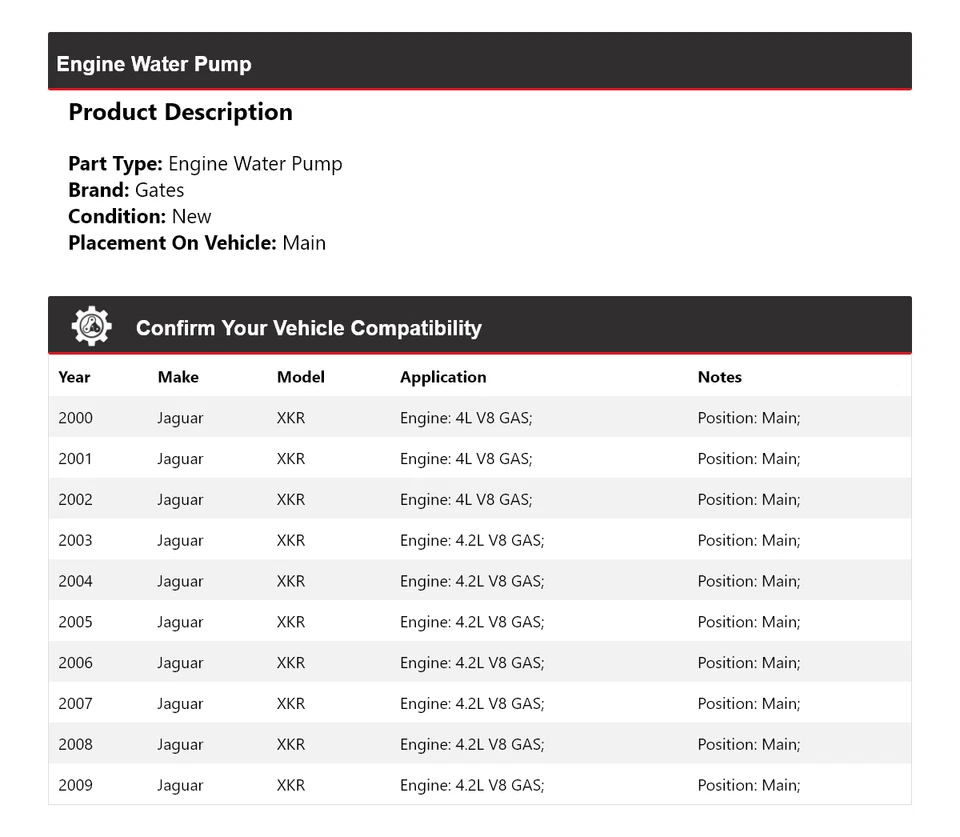Click the Notes column header
Viewport: 960px width, 837px height.
pyautogui.click(x=719, y=377)
